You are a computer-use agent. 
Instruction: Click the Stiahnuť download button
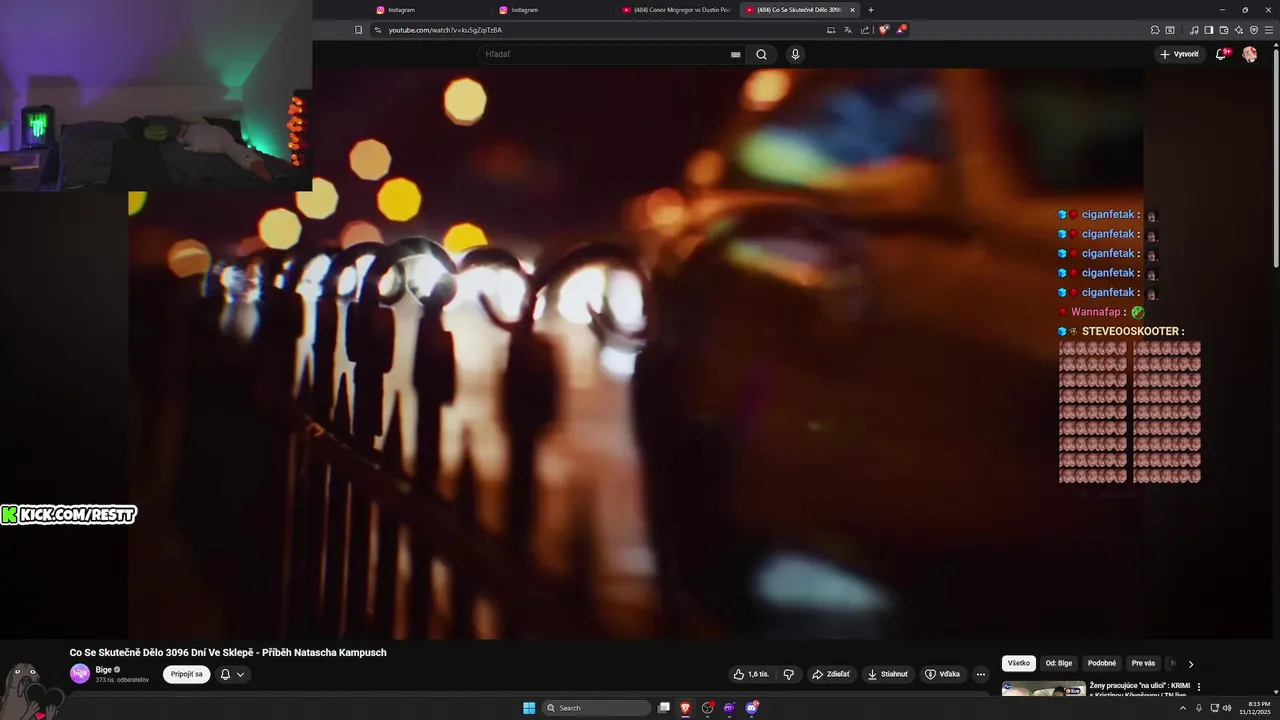tap(888, 674)
